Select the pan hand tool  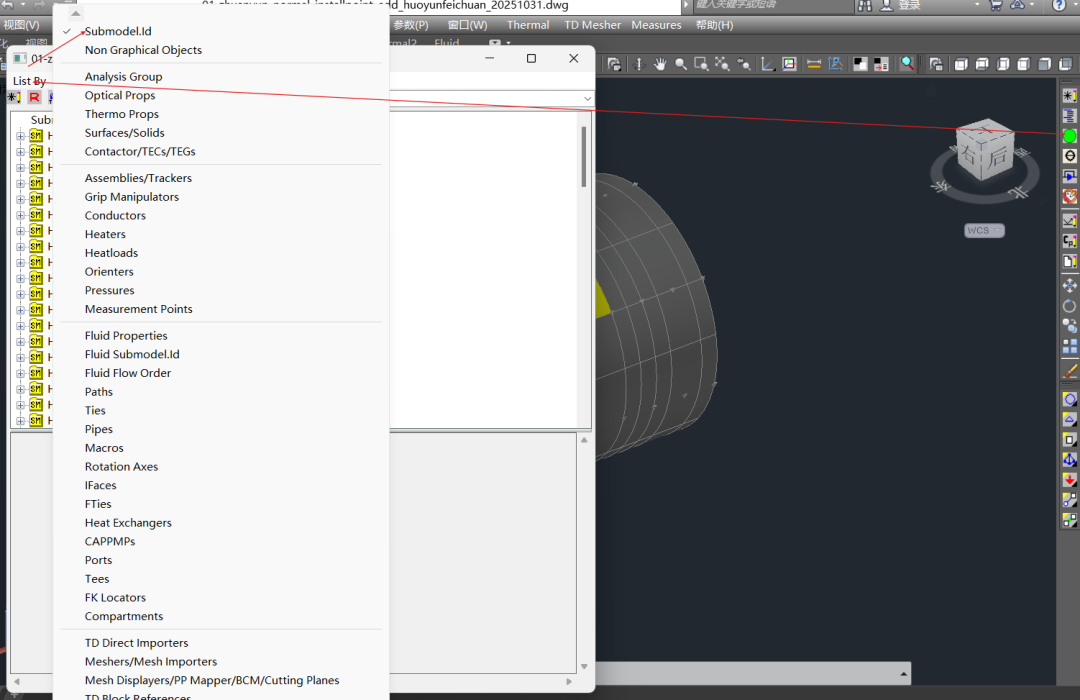click(660, 64)
